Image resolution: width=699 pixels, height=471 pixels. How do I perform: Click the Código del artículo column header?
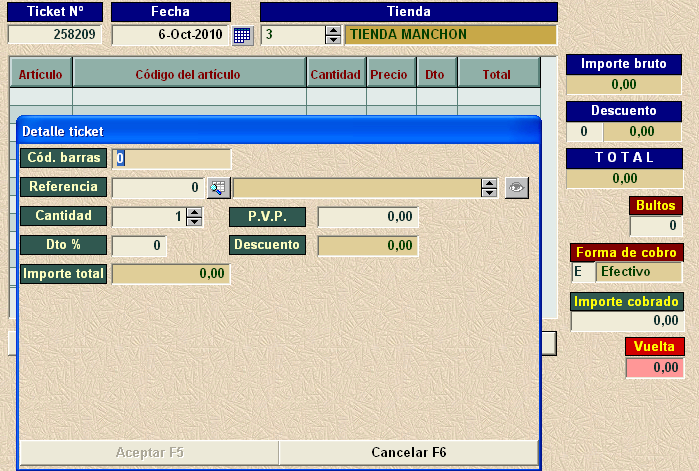(x=189, y=74)
